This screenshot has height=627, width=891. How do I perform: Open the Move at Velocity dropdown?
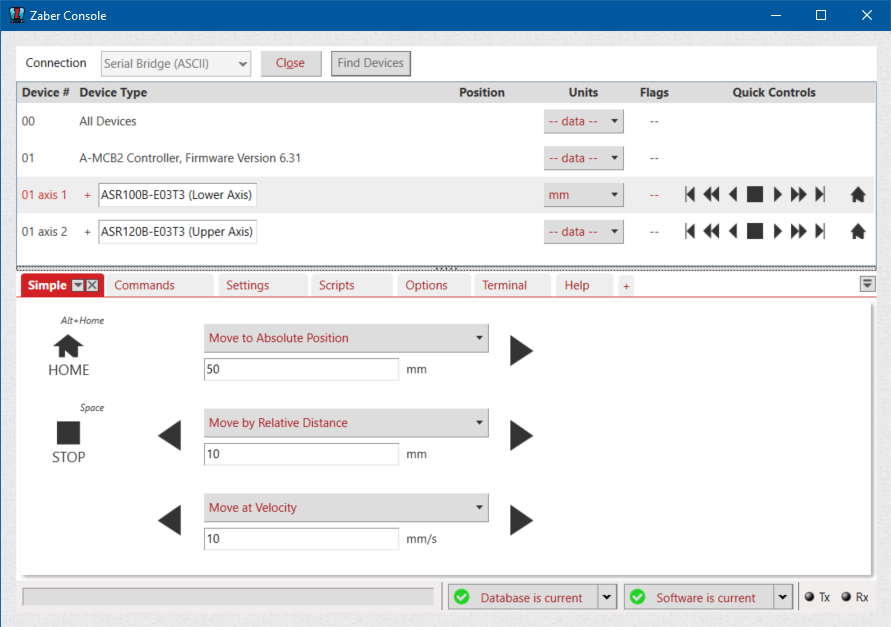pos(345,508)
